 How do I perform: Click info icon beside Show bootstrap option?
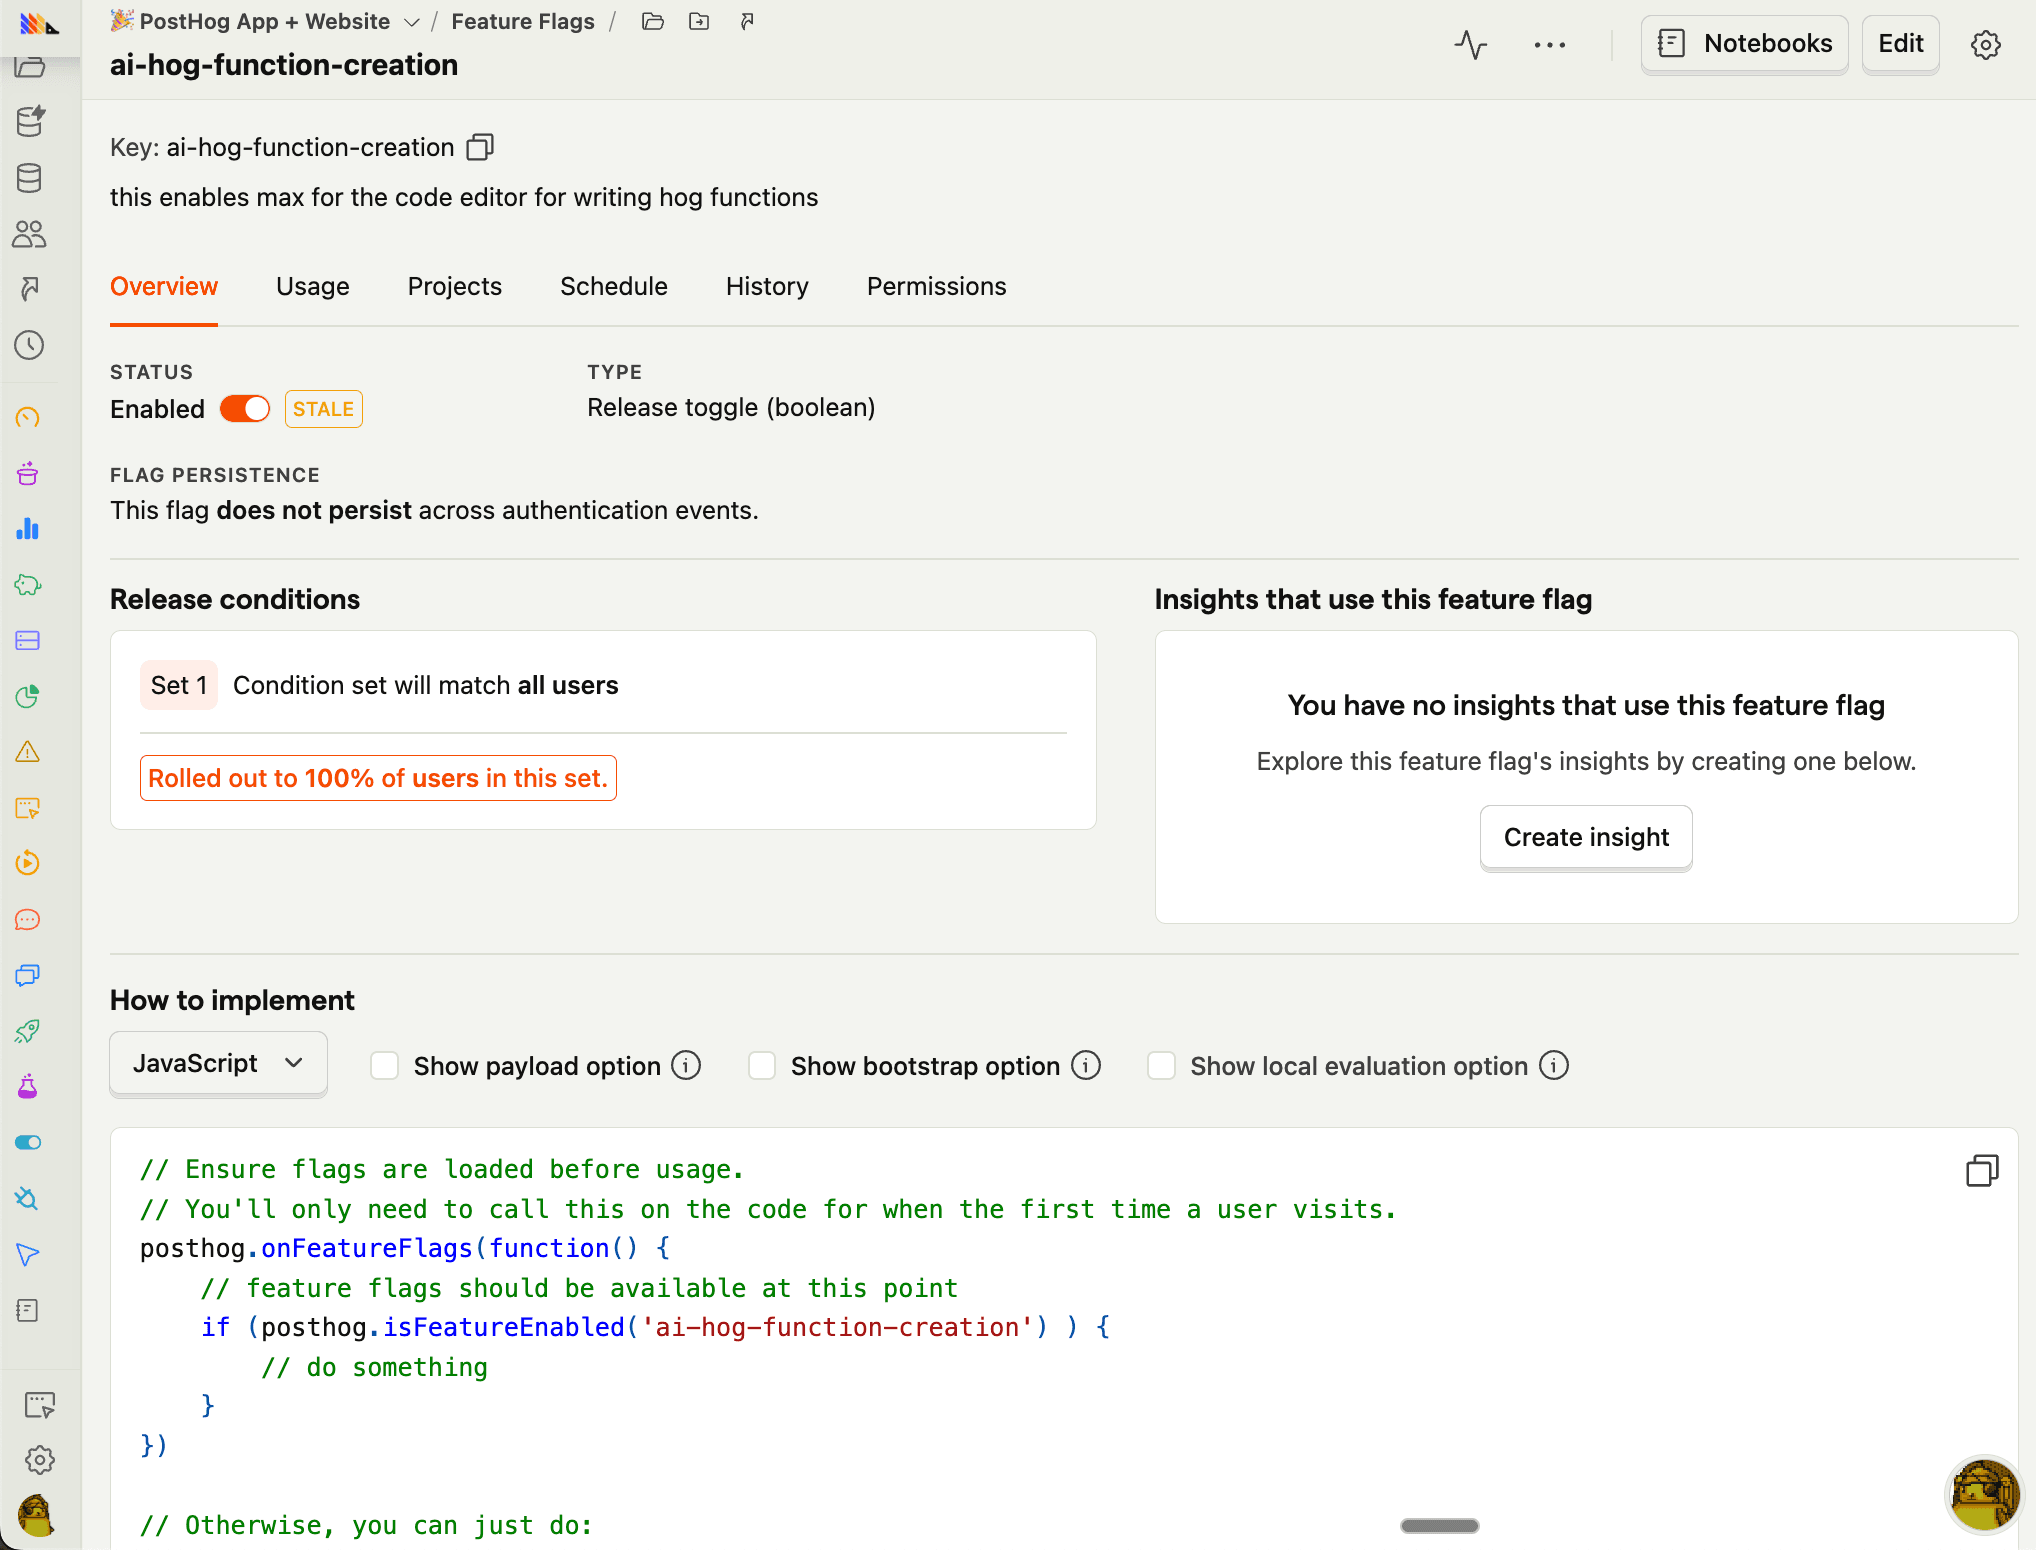pyautogui.click(x=1086, y=1066)
